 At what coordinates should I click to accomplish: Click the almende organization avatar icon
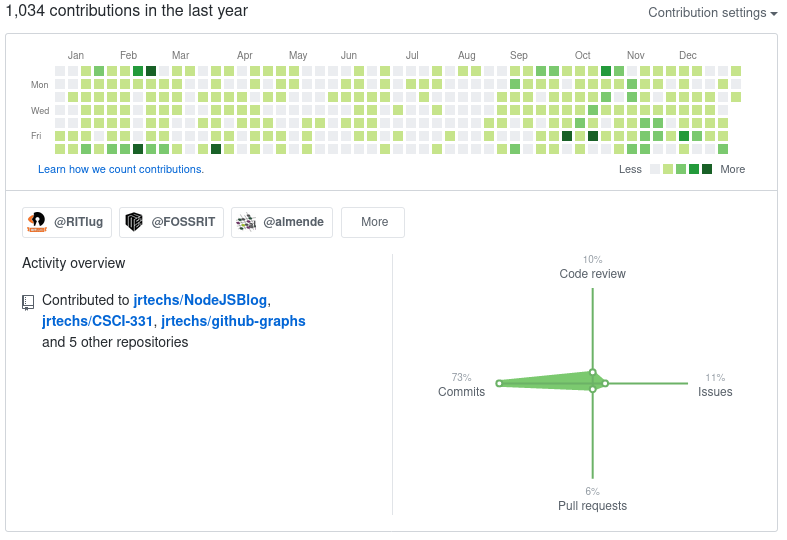pyautogui.click(x=247, y=222)
